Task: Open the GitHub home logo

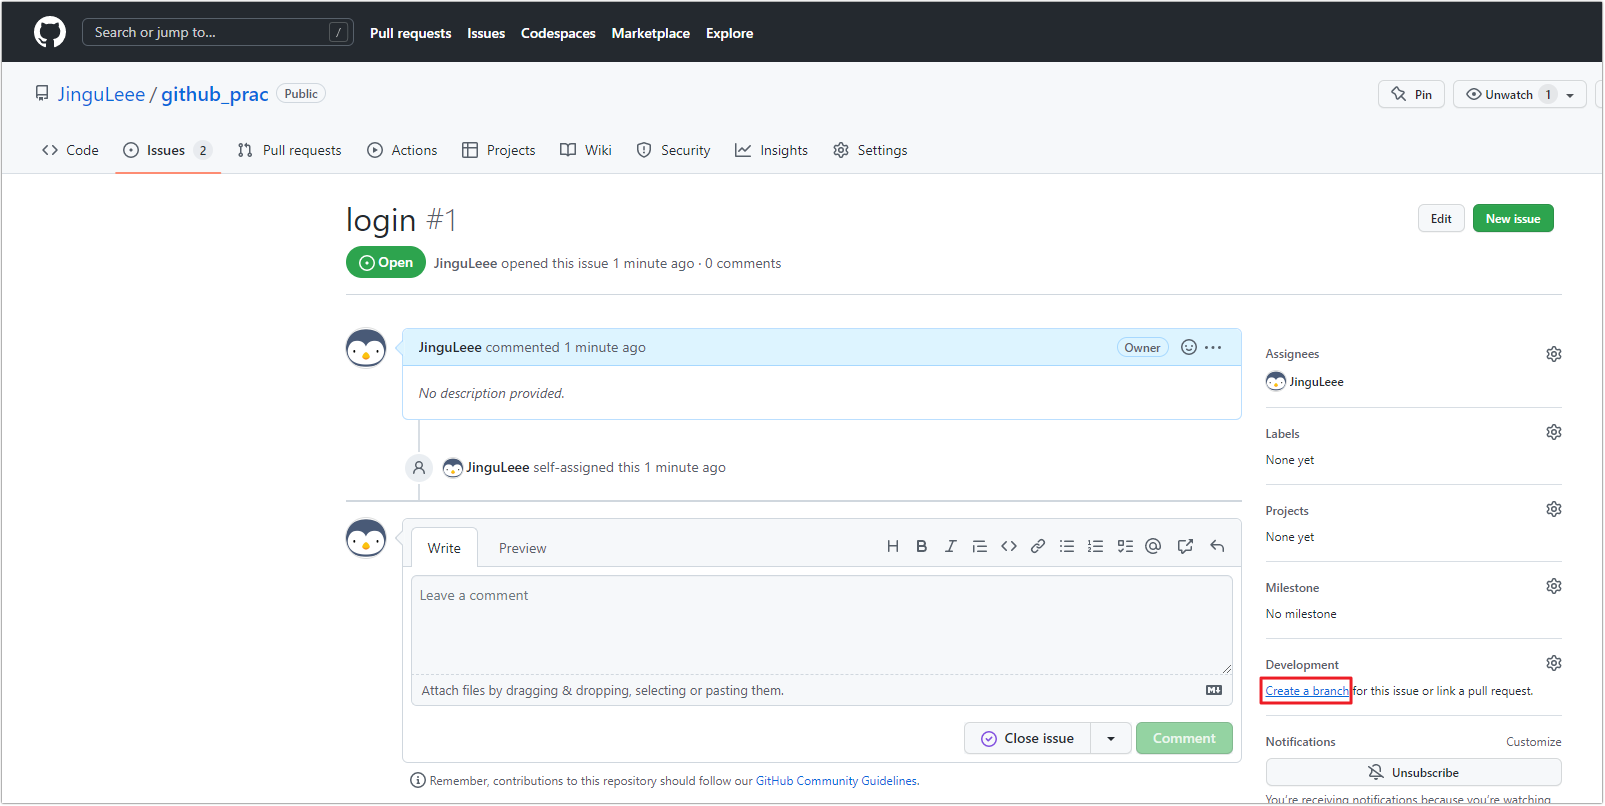Action: (50, 32)
